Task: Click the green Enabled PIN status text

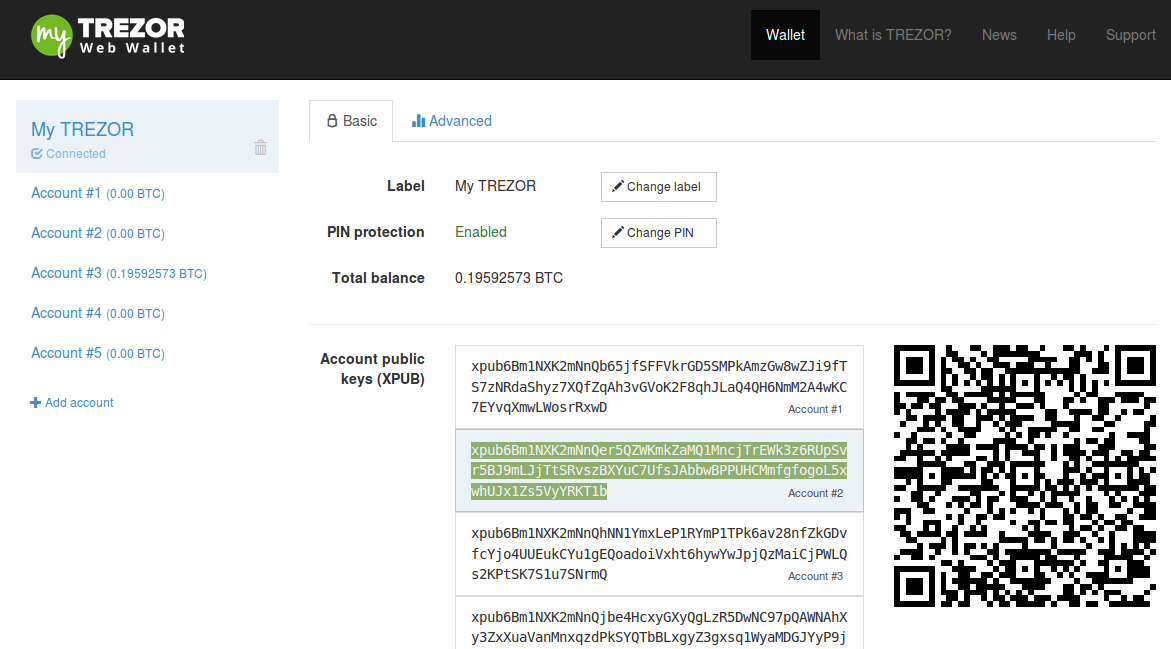Action: coord(481,232)
